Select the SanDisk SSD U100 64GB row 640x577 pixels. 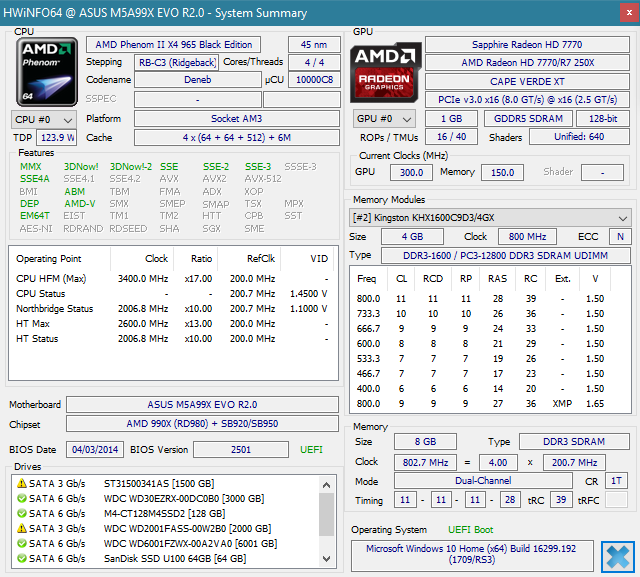(165, 558)
